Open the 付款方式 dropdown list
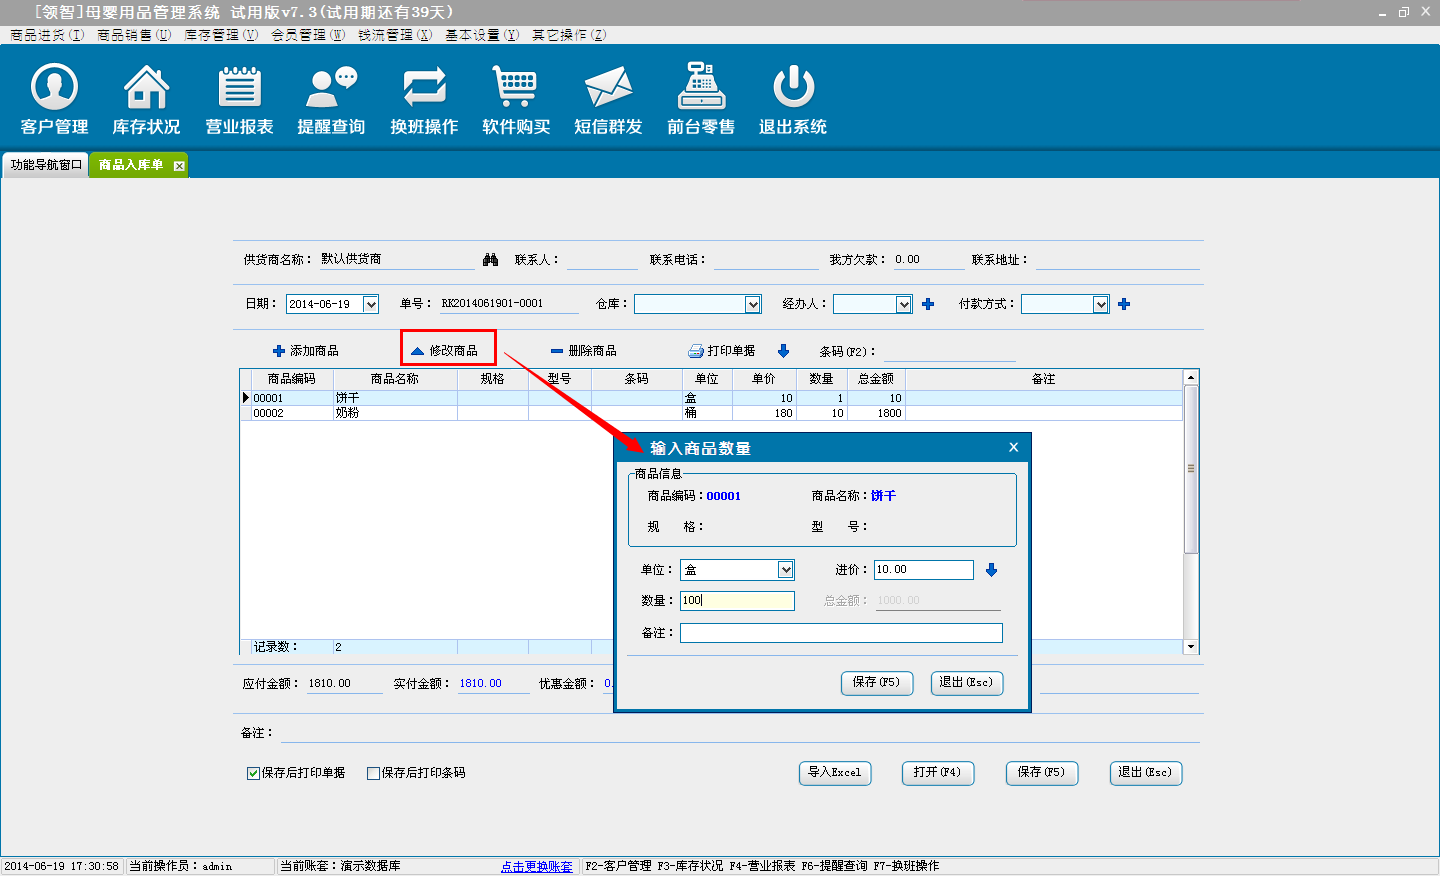The height and width of the screenshot is (876, 1440). 1100,304
